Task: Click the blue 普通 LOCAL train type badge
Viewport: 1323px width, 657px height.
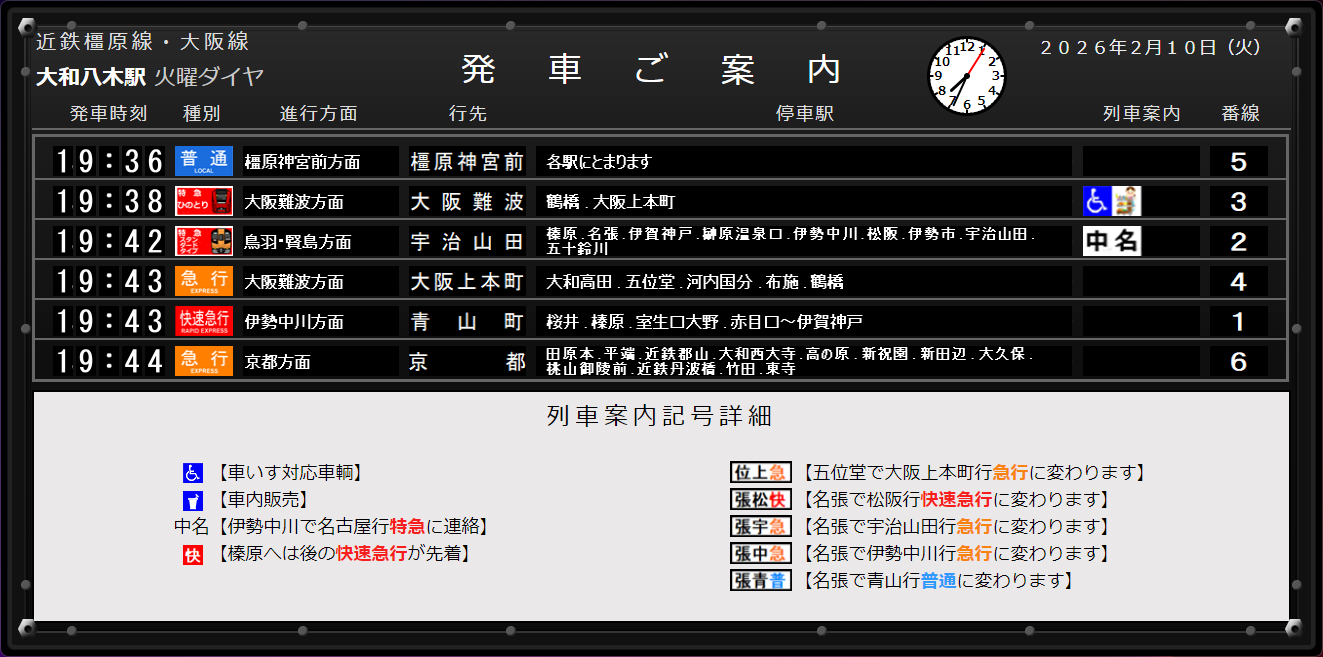Action: coord(204,161)
